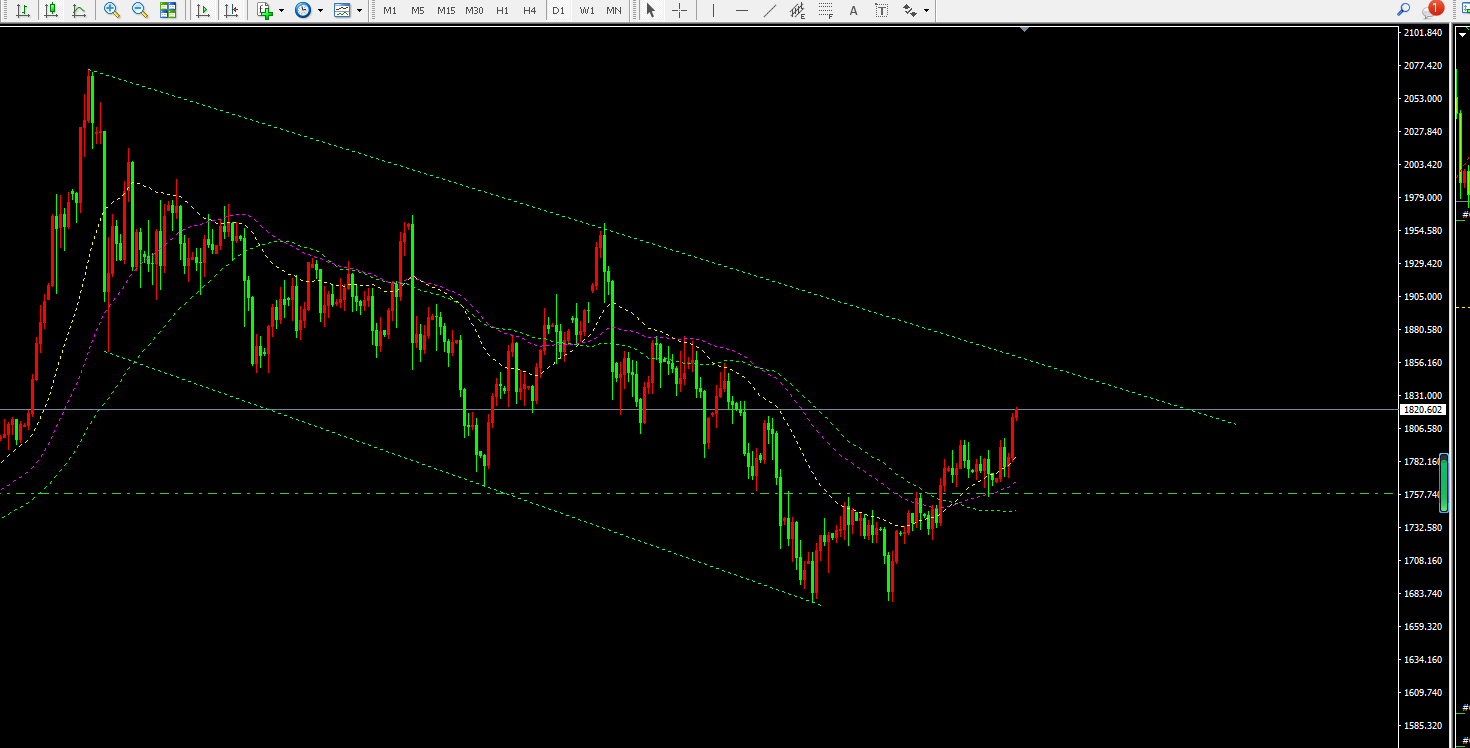The width and height of the screenshot is (1470, 748).
Task: Select the arrow cursor tool
Action: (651, 10)
